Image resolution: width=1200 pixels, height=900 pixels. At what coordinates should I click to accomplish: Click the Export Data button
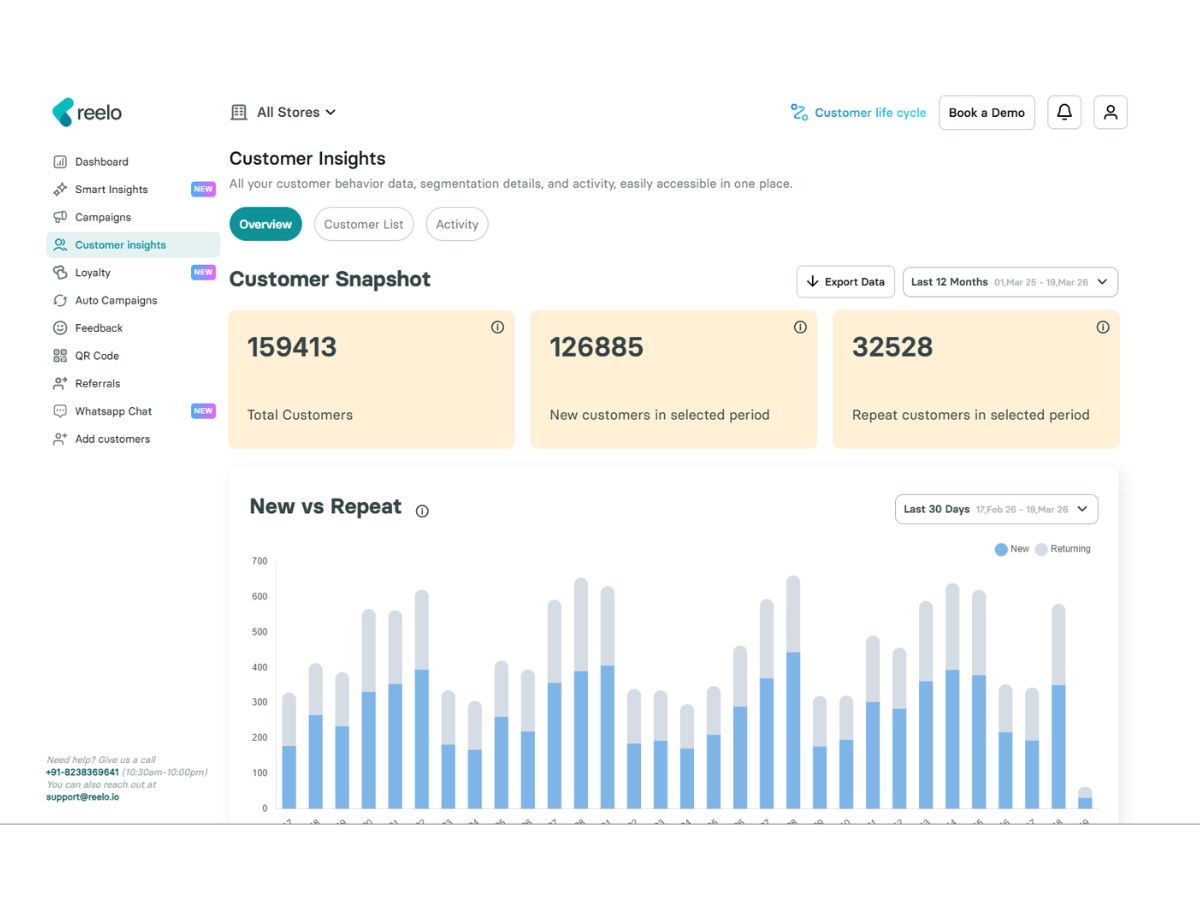click(846, 282)
